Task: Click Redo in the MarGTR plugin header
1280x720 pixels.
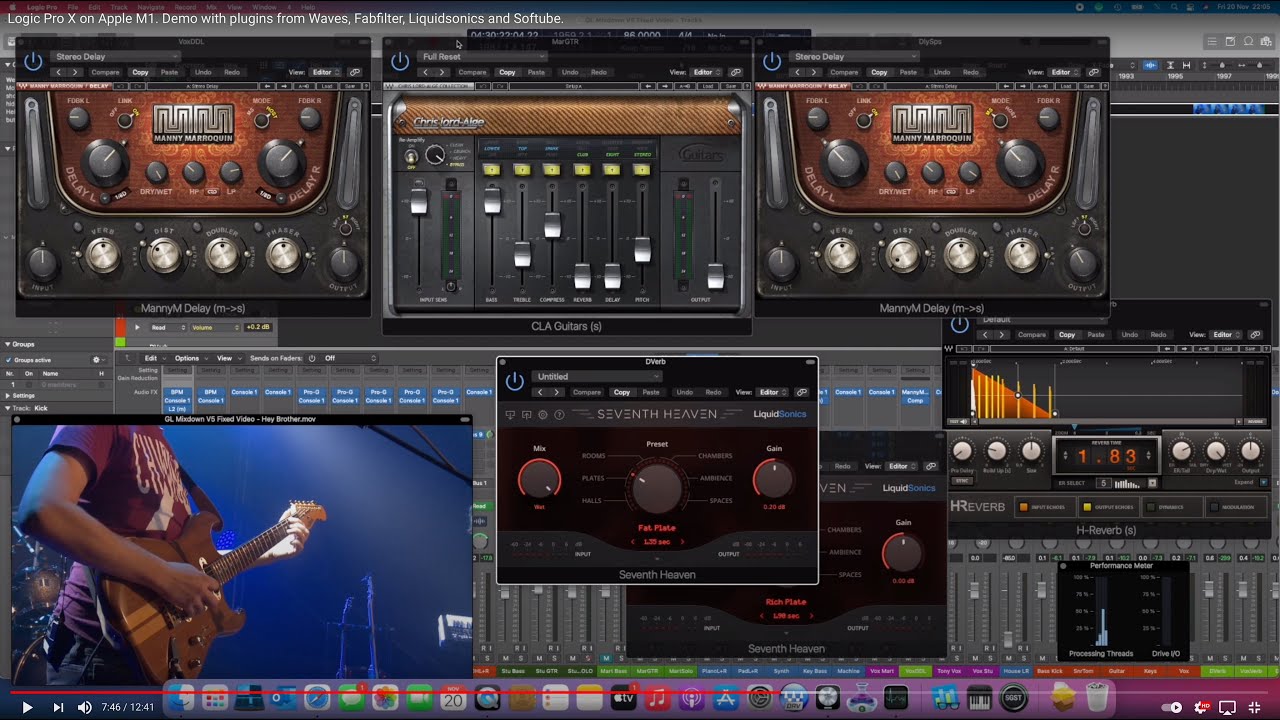Action: click(x=598, y=72)
